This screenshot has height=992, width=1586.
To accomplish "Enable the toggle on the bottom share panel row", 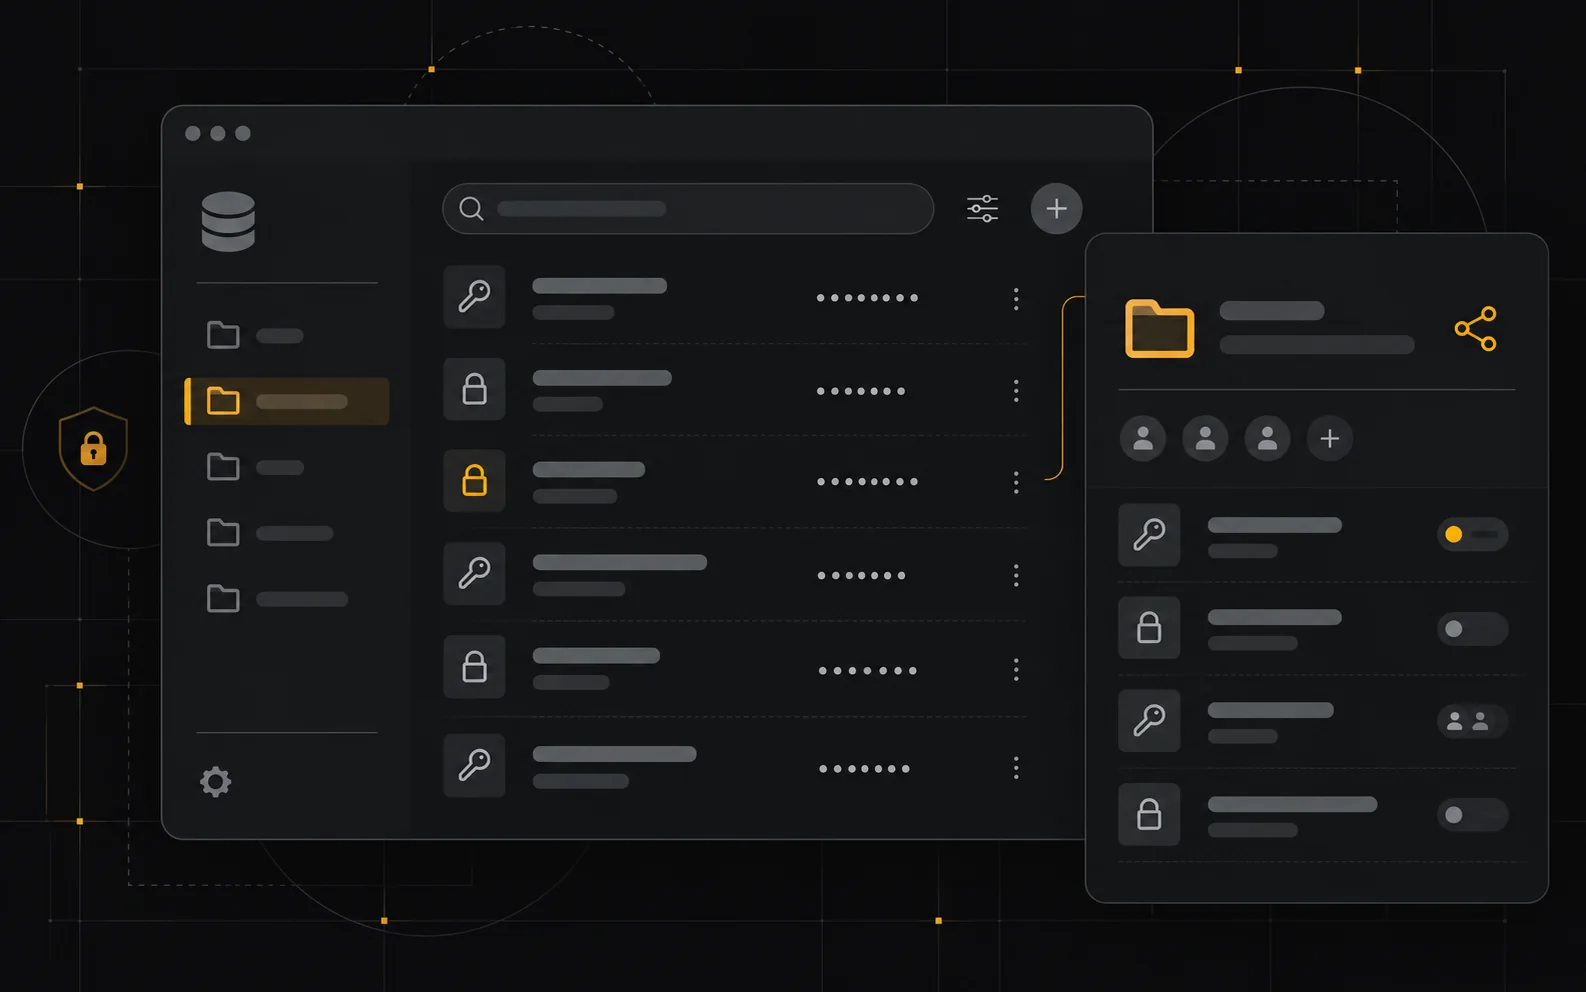I will tap(1472, 815).
